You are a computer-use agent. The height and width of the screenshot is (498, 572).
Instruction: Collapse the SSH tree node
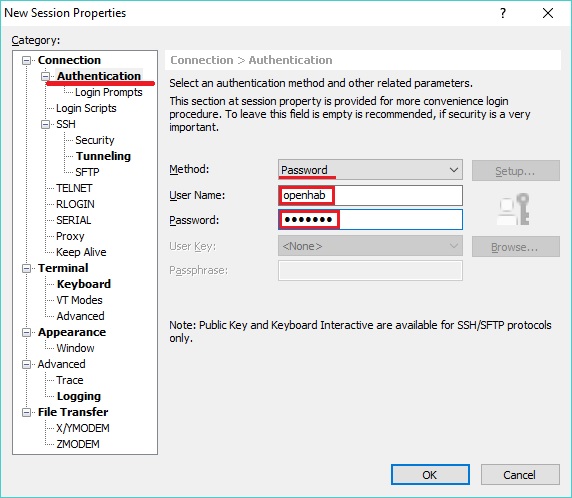[45, 124]
